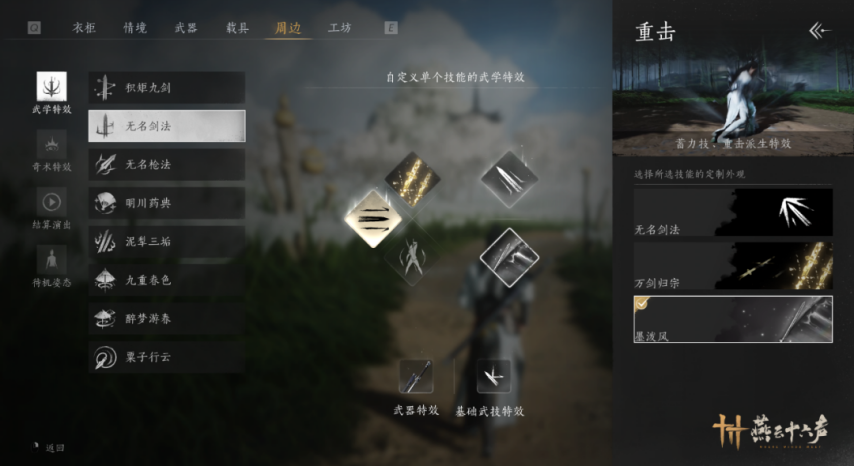Switch to the 武器 tab
The image size is (854, 466).
pos(186,28)
